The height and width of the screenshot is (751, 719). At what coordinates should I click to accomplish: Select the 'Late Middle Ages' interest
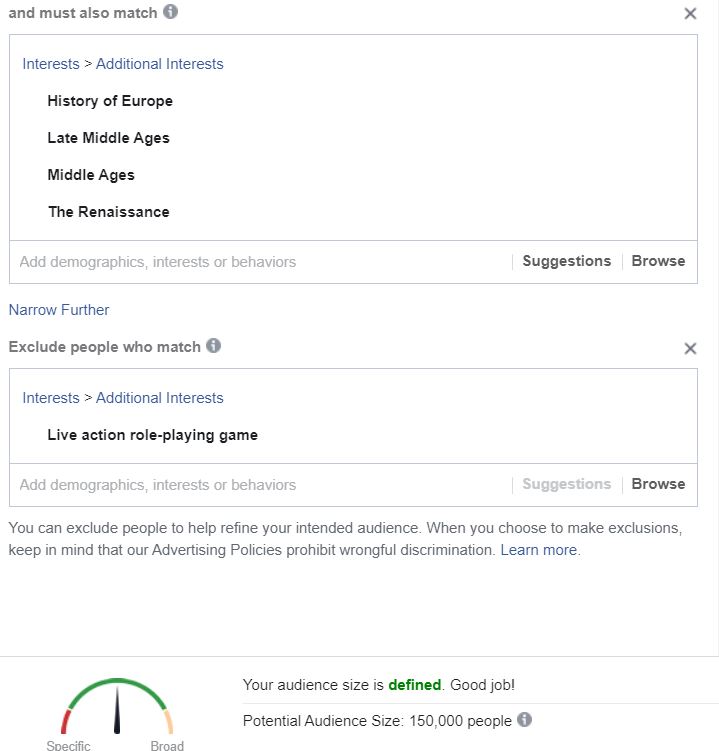coord(108,138)
